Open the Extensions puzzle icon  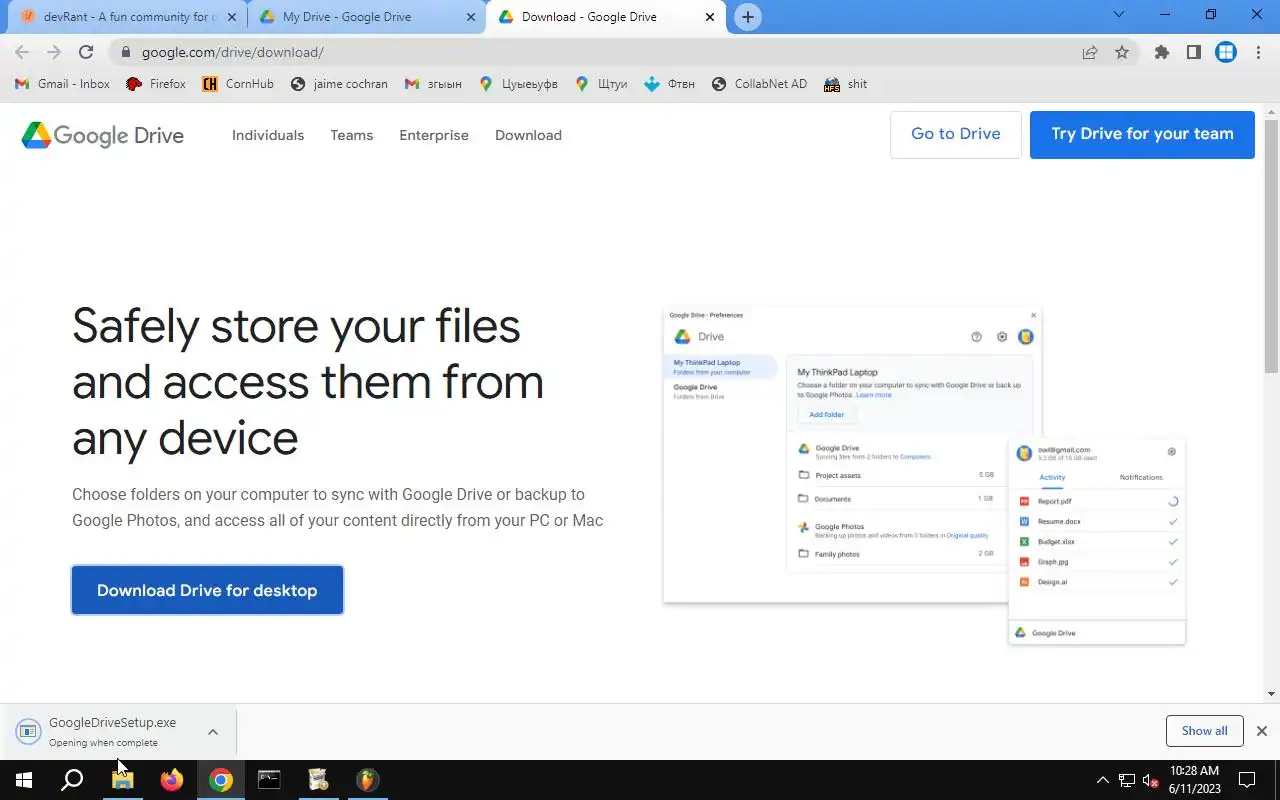(x=1161, y=52)
